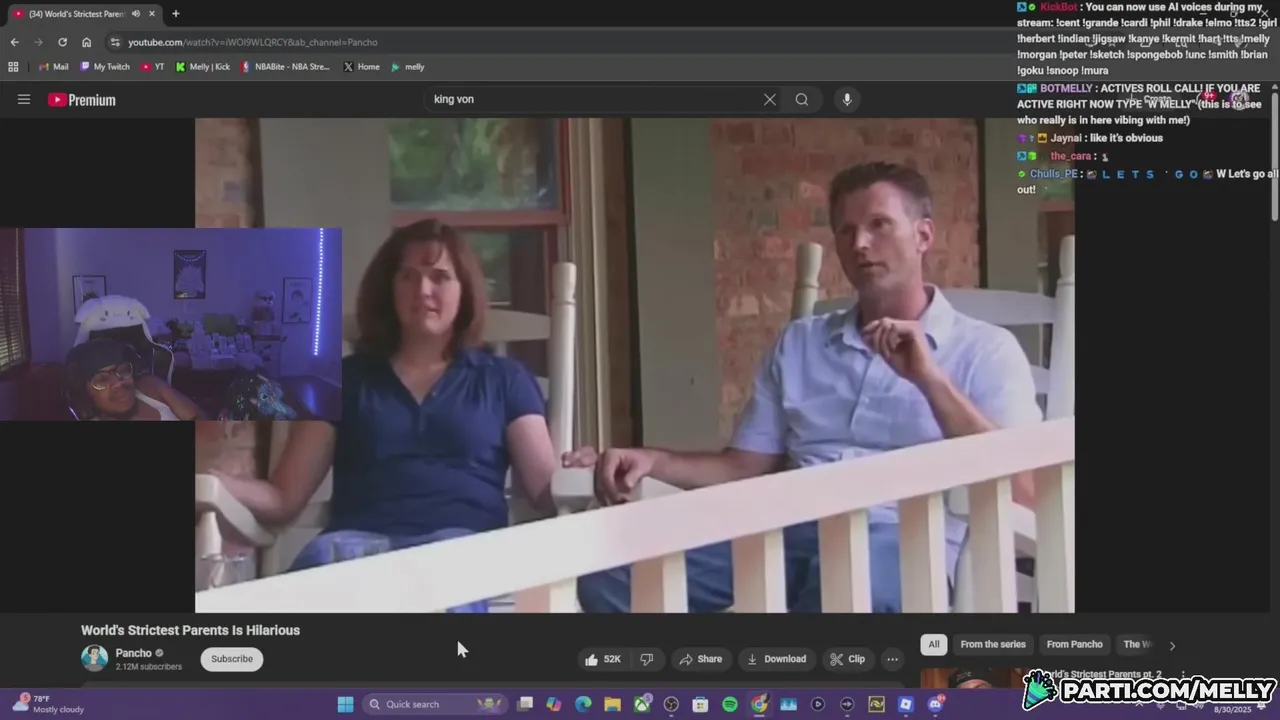The image size is (1280, 720).
Task: Open OBS Studio from taskbar
Action: 671,704
